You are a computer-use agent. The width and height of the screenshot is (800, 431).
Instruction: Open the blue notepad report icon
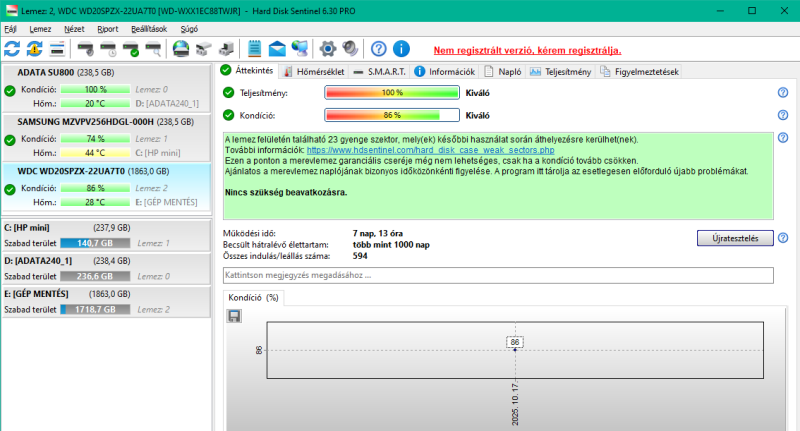pos(254,49)
